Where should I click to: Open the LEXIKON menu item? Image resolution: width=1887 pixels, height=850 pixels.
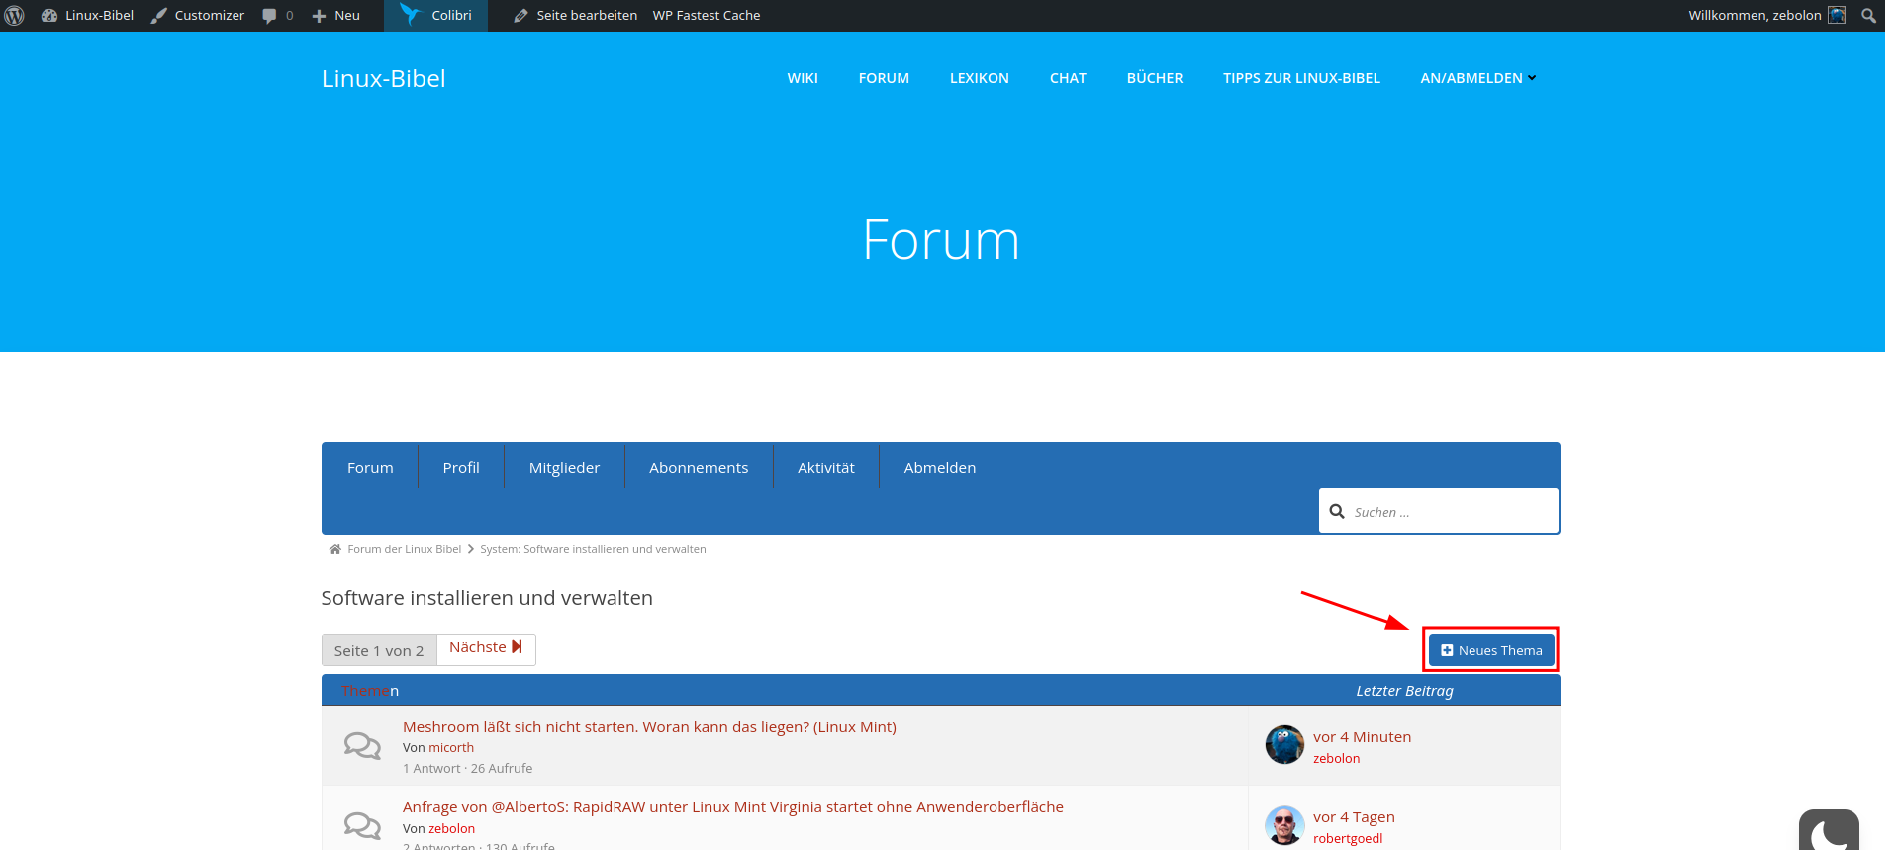[x=979, y=78]
